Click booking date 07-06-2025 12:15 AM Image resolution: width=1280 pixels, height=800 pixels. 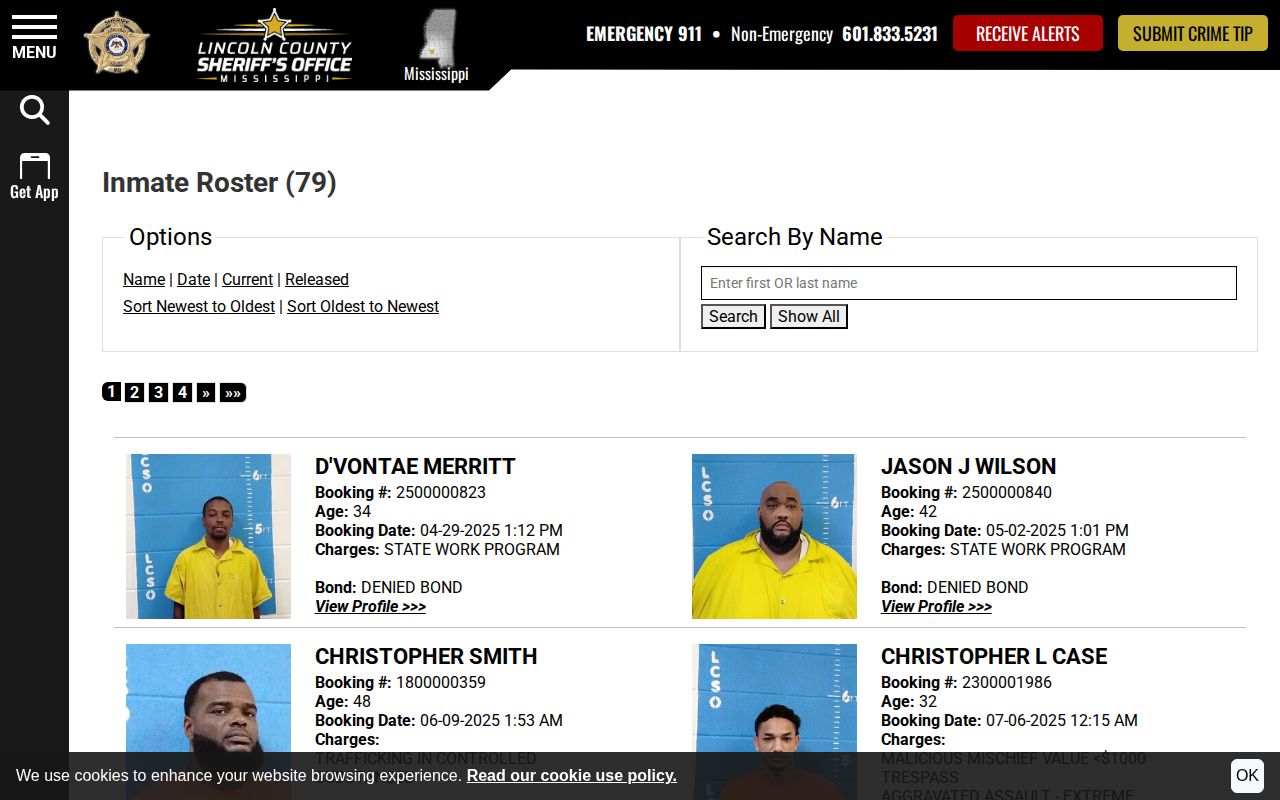click(1062, 721)
